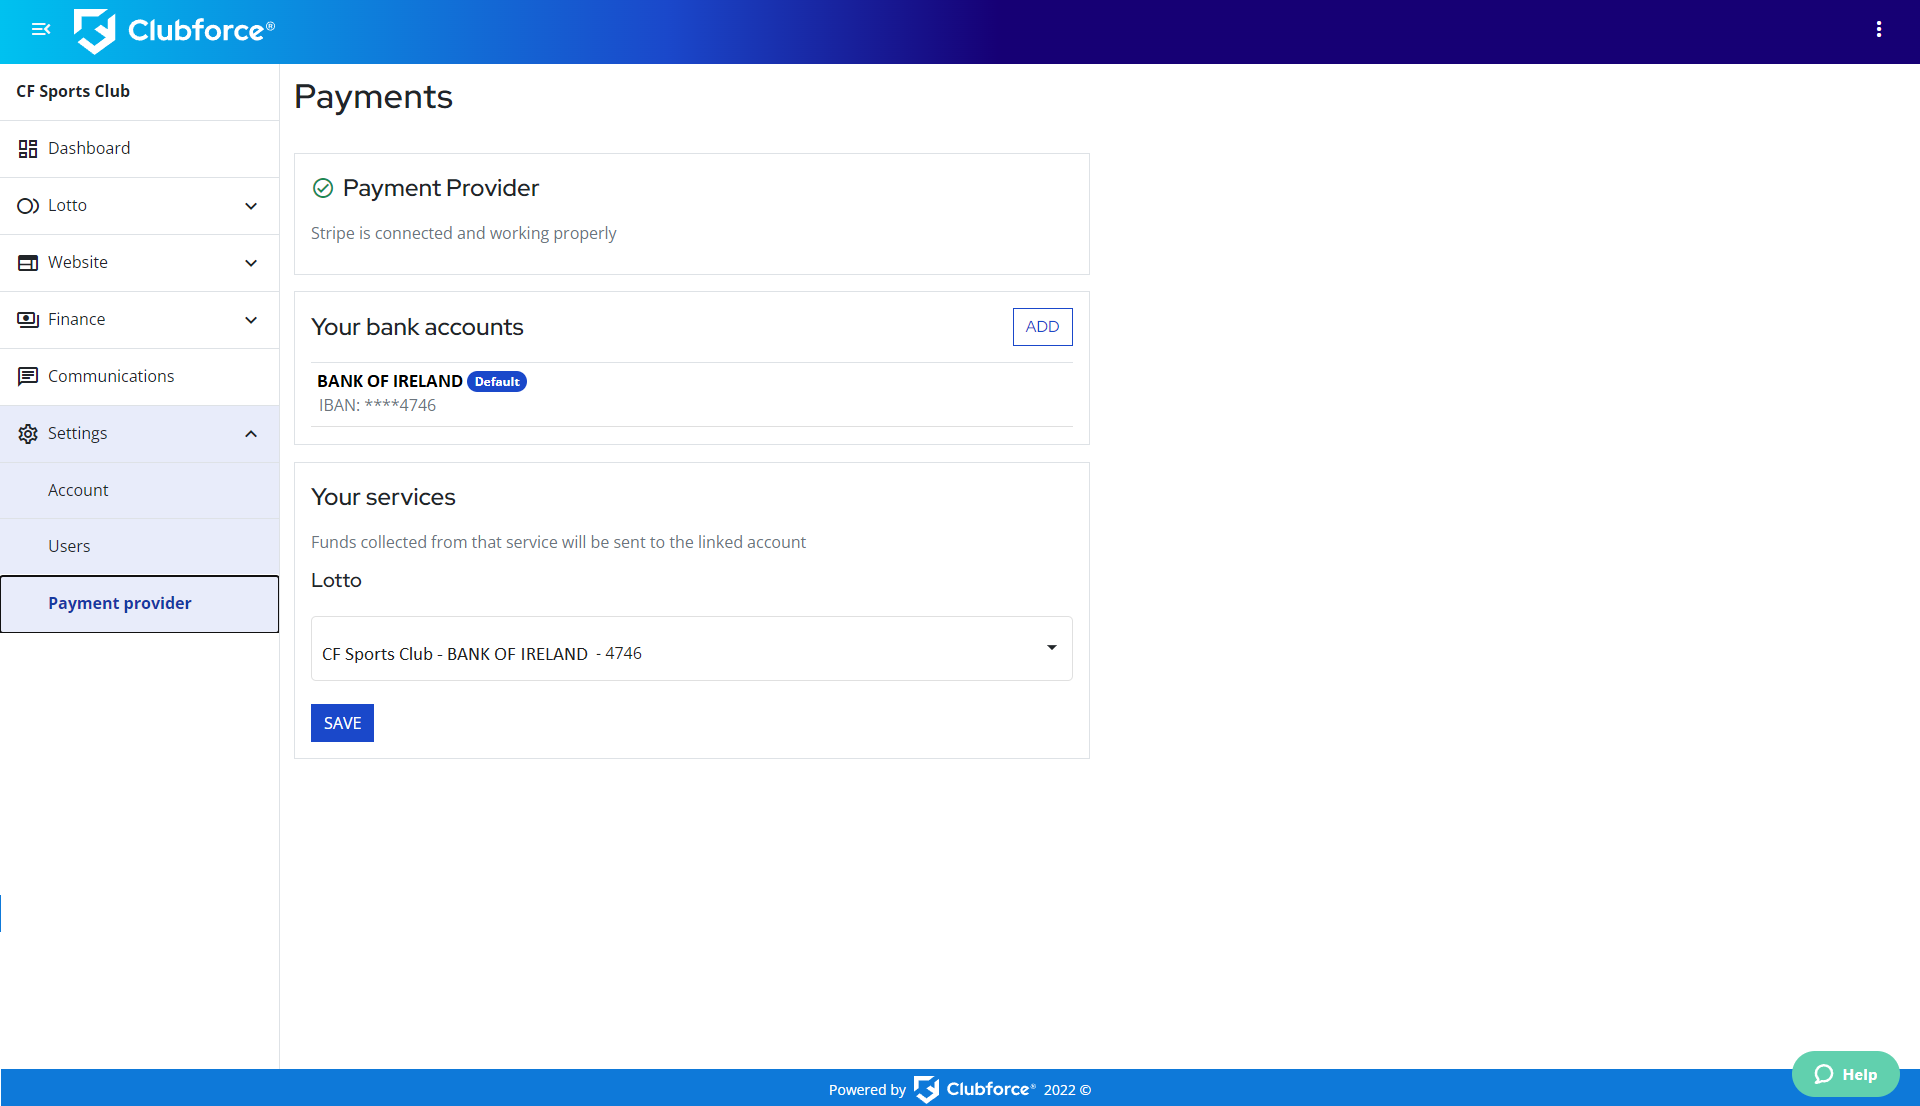Click the Your services heading

383,497
